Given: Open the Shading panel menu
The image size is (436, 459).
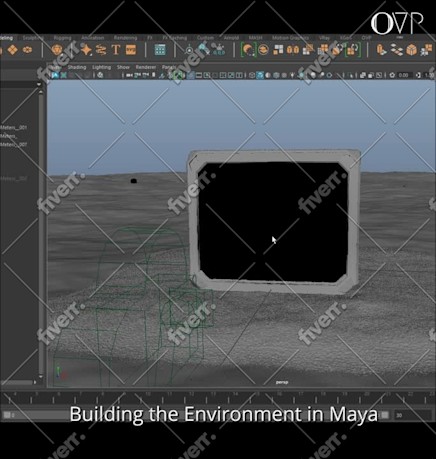Looking at the screenshot, I should click(77, 67).
